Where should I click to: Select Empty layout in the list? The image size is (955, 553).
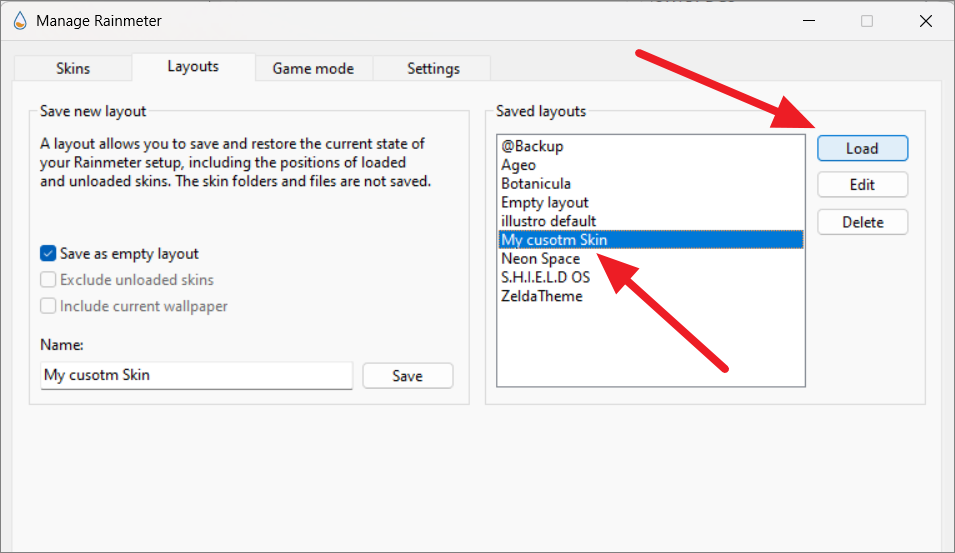tap(651, 202)
